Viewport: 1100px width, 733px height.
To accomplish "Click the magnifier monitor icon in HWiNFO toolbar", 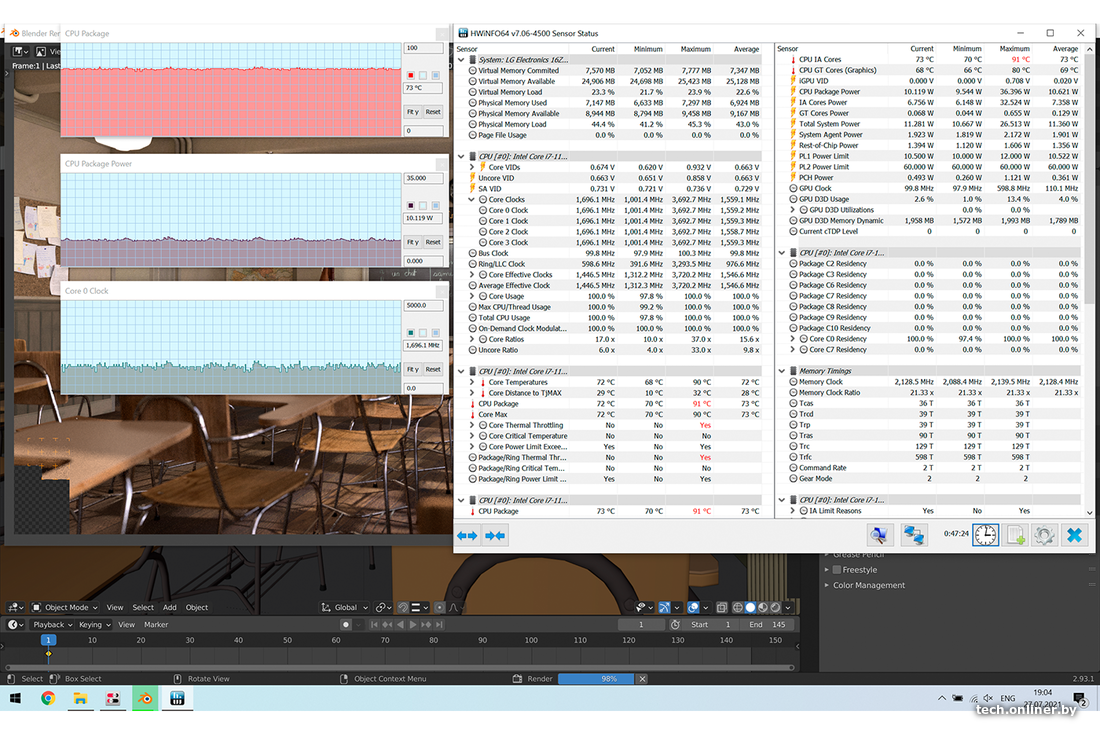I will (x=878, y=535).
